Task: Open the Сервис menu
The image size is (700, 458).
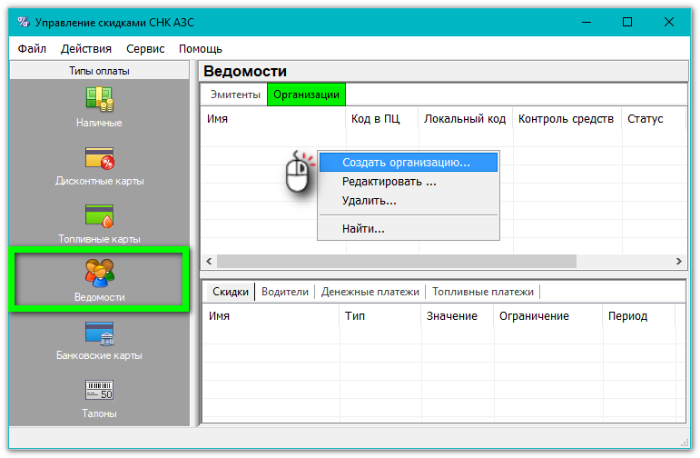Action: pyautogui.click(x=146, y=49)
